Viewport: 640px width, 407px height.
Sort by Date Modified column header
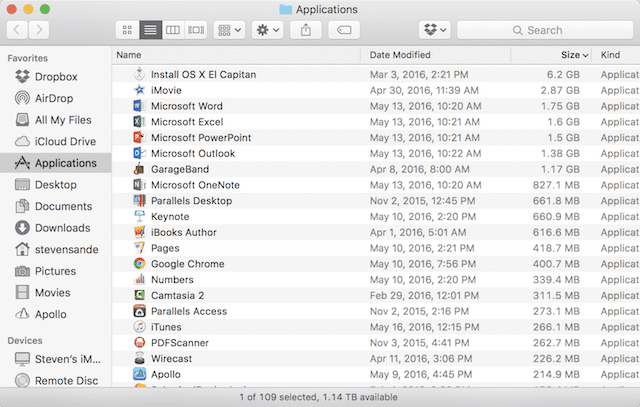(x=400, y=54)
